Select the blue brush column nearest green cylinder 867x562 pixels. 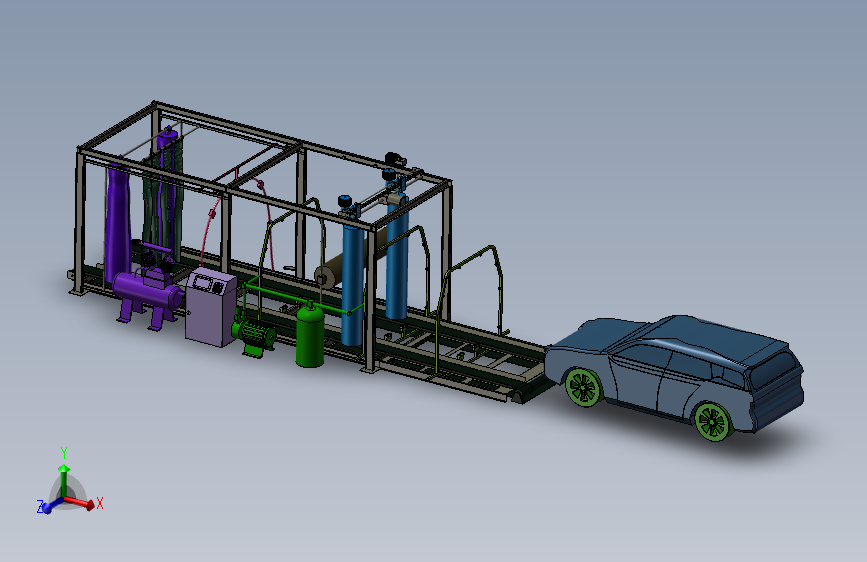pyautogui.click(x=352, y=283)
